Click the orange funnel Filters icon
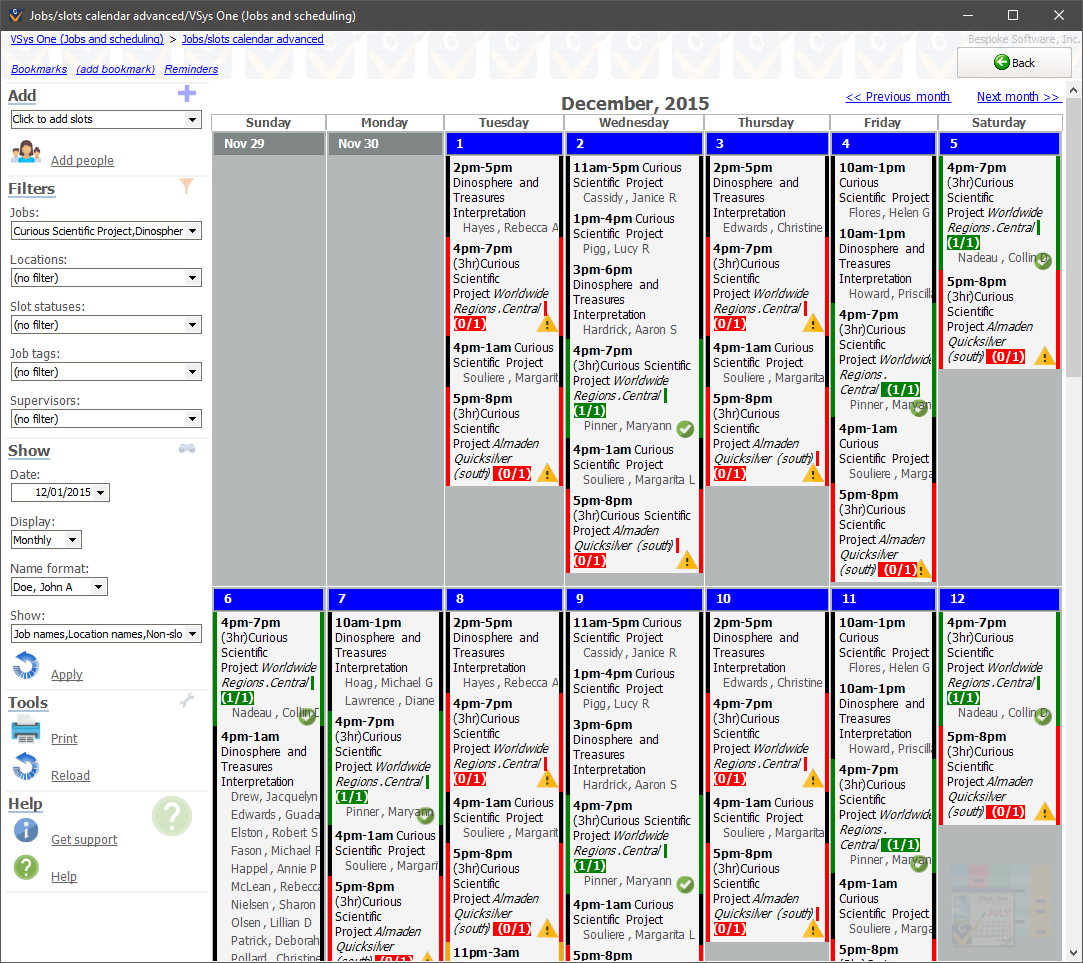Image resolution: width=1083 pixels, height=963 pixels. point(186,185)
